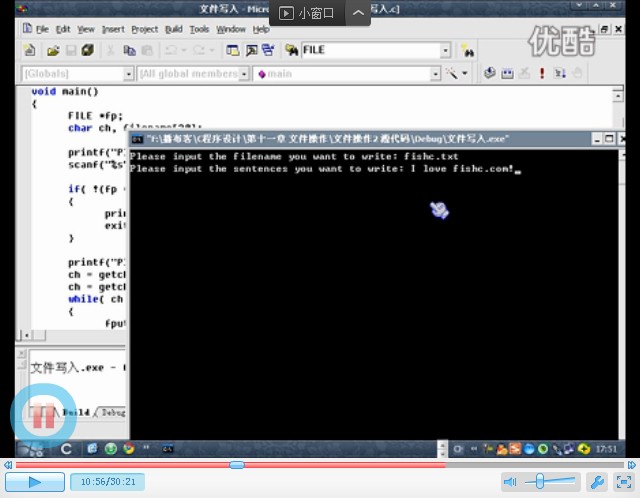The height and width of the screenshot is (498, 640).
Task: Click the Go debug icon
Action: (560, 73)
